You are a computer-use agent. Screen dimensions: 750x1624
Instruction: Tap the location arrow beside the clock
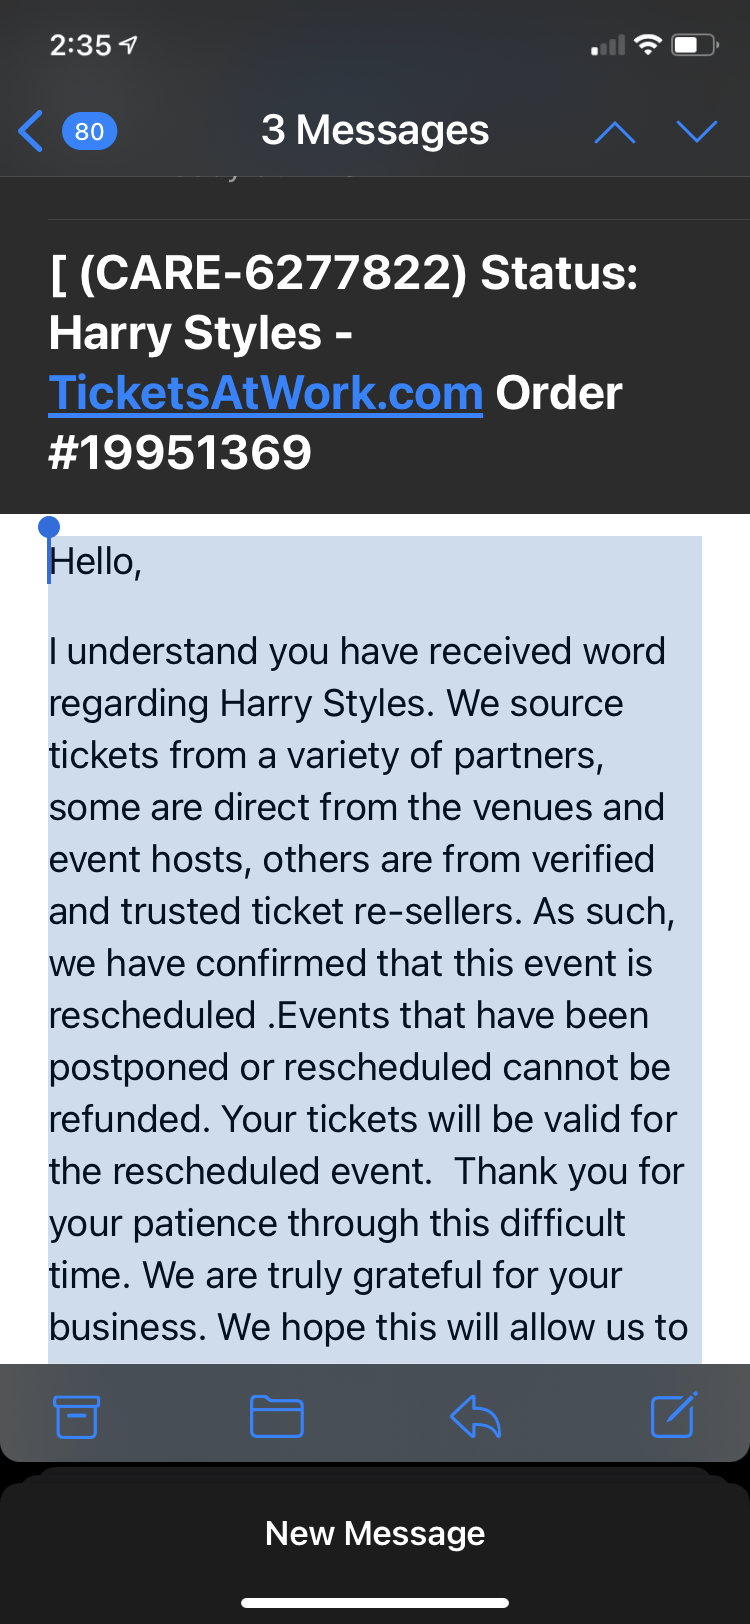coord(128,45)
